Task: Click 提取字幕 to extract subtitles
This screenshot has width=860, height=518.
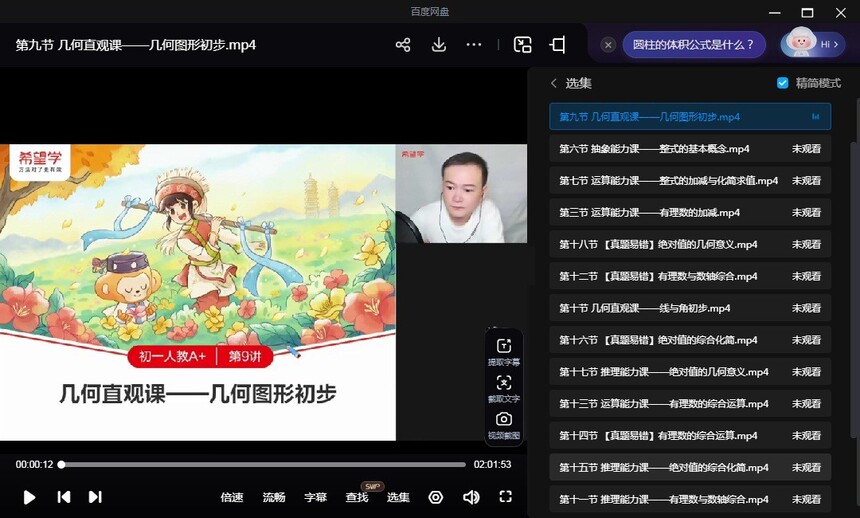Action: 504,351
